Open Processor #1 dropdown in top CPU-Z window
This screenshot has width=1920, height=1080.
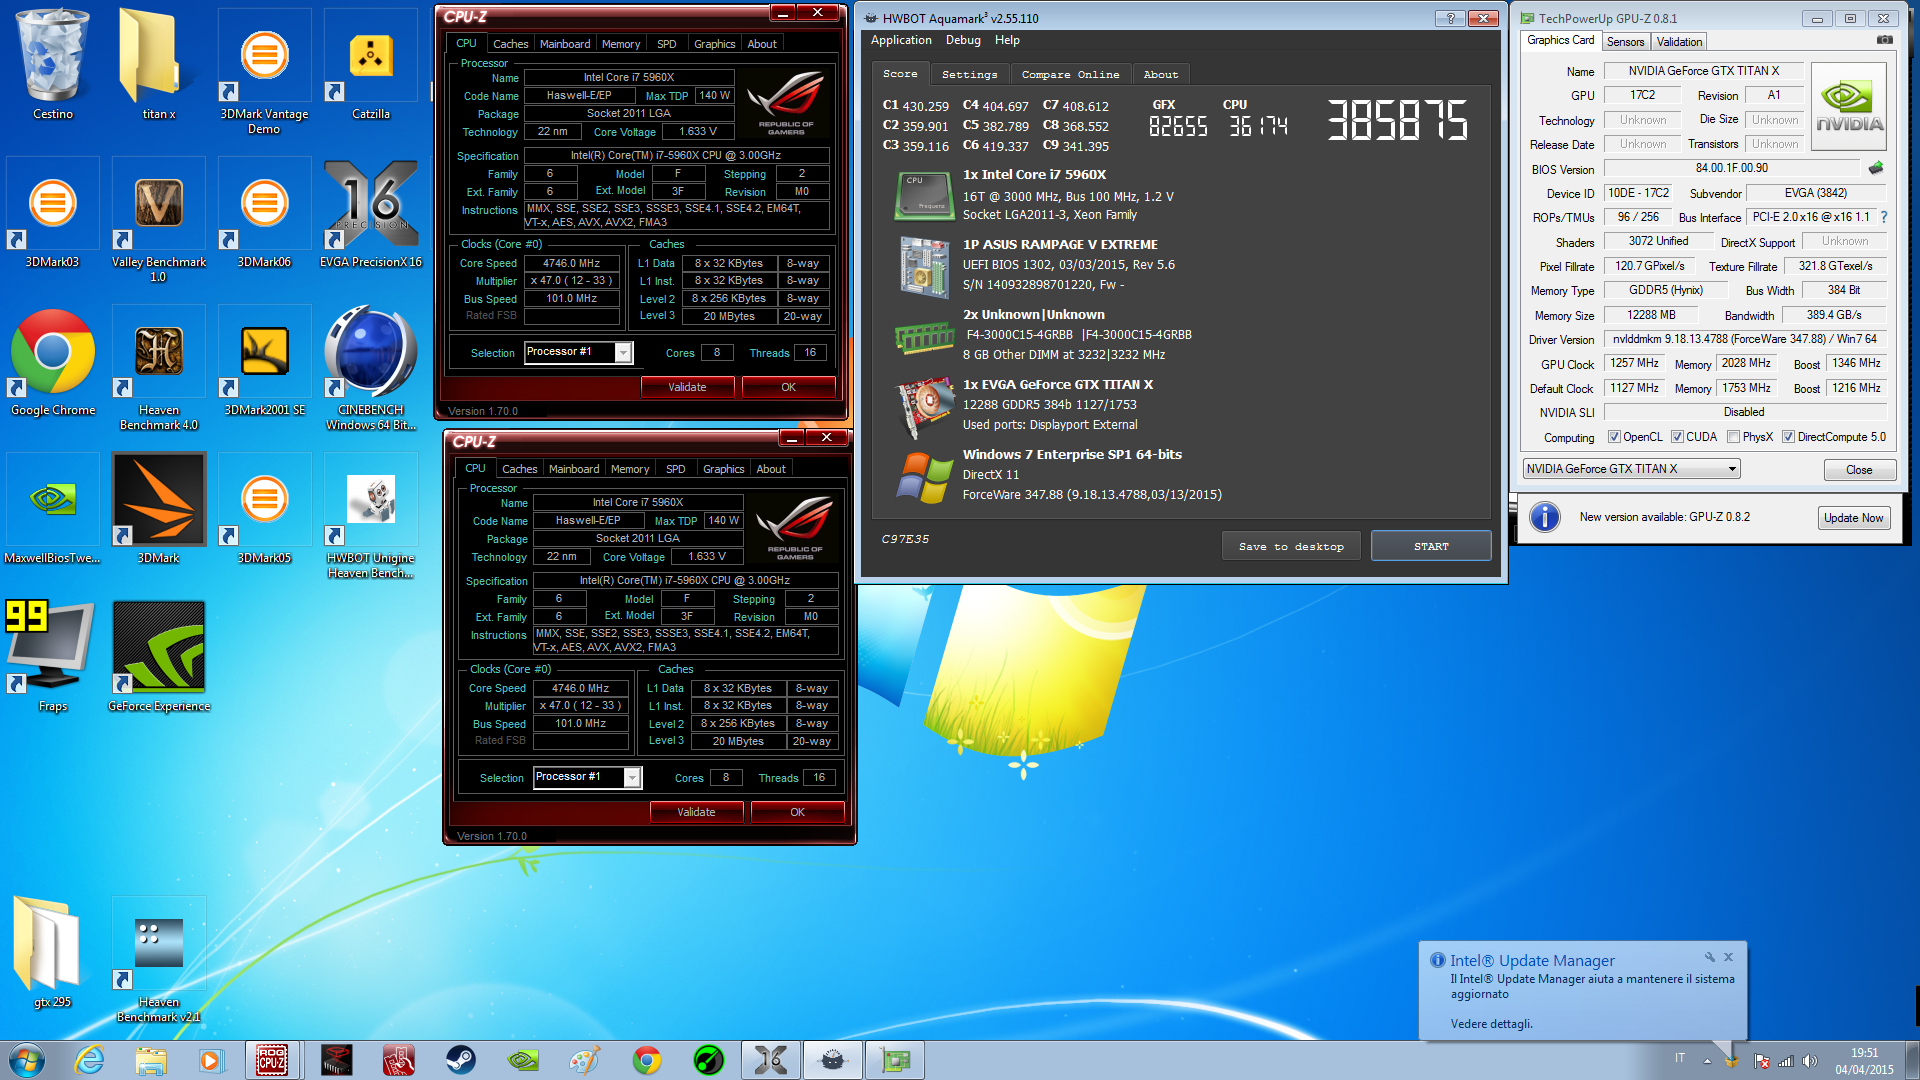(x=578, y=352)
